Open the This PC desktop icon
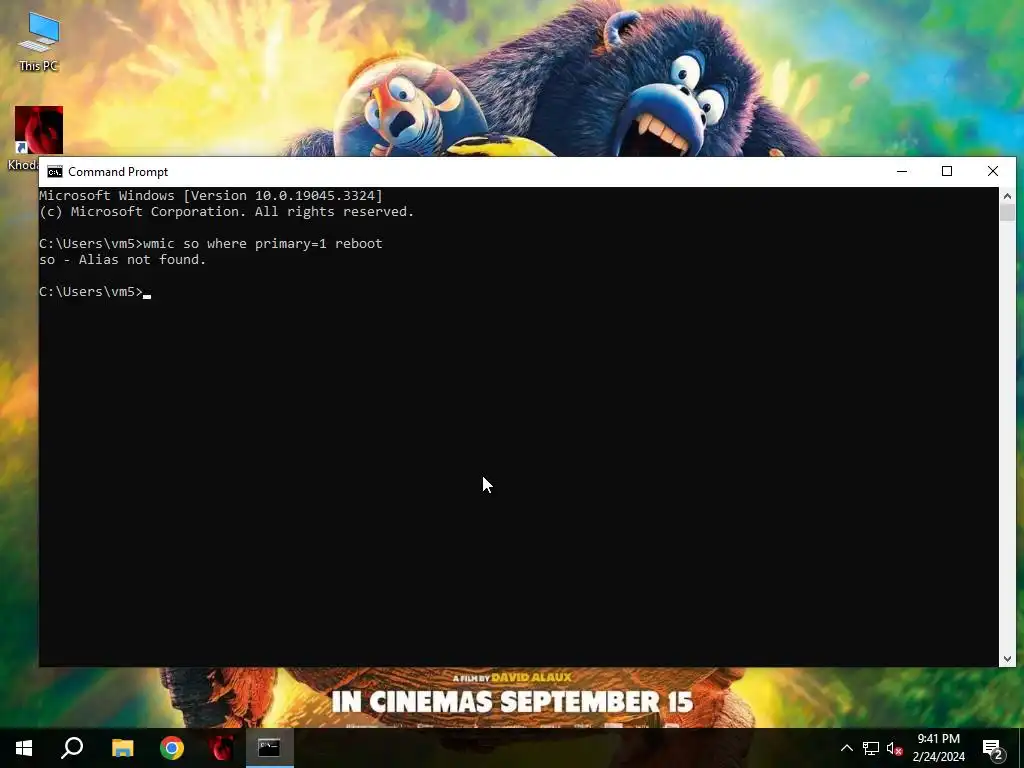 39,40
